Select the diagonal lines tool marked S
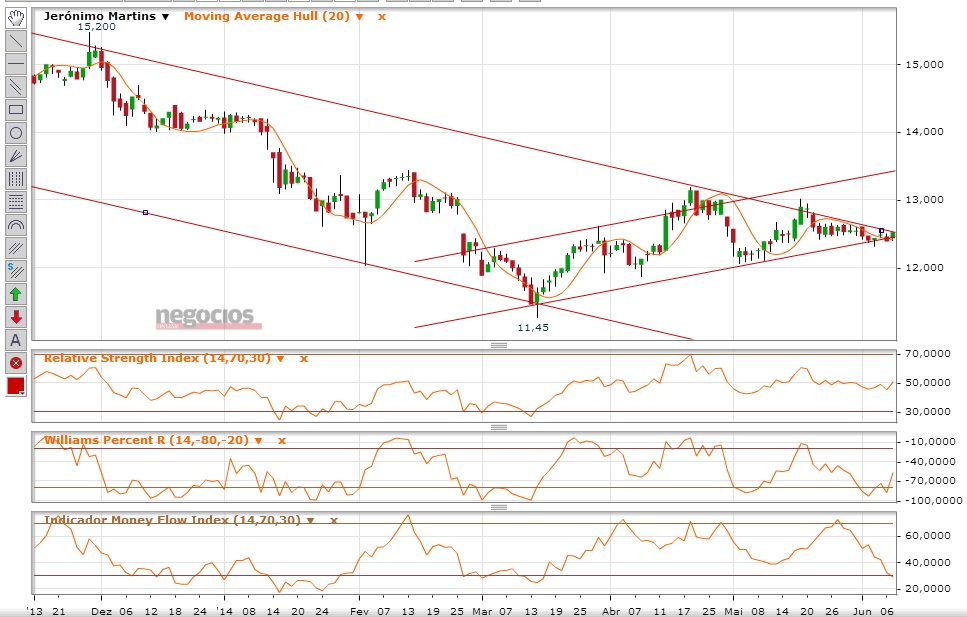 pos(16,271)
